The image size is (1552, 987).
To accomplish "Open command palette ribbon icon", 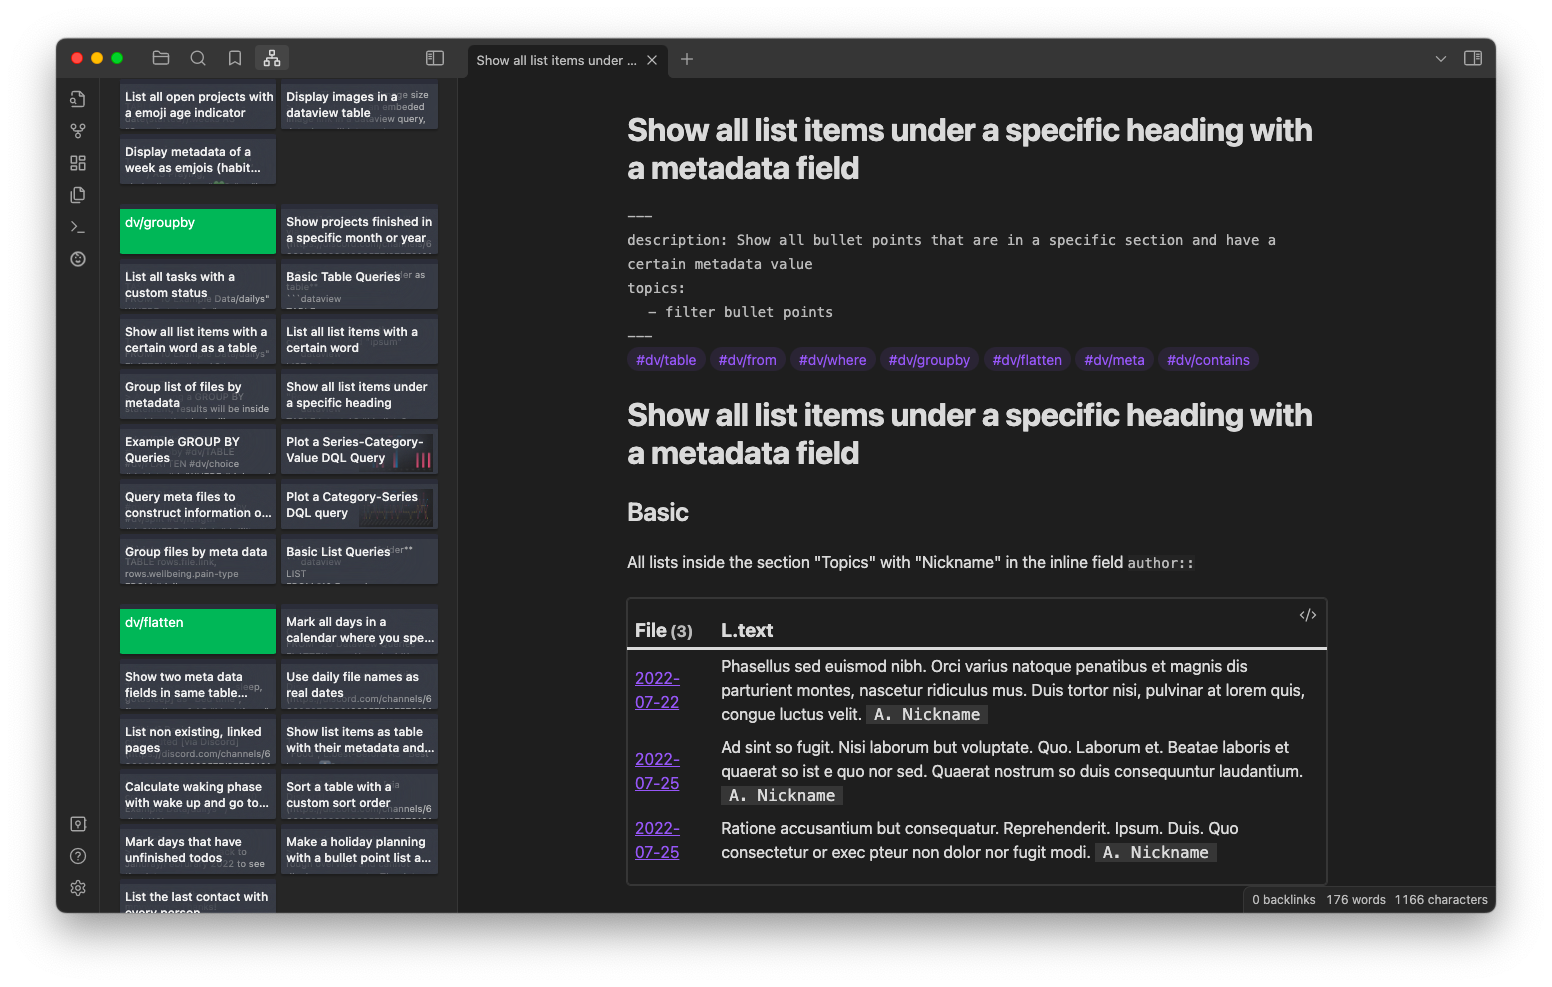I will pyautogui.click(x=78, y=227).
